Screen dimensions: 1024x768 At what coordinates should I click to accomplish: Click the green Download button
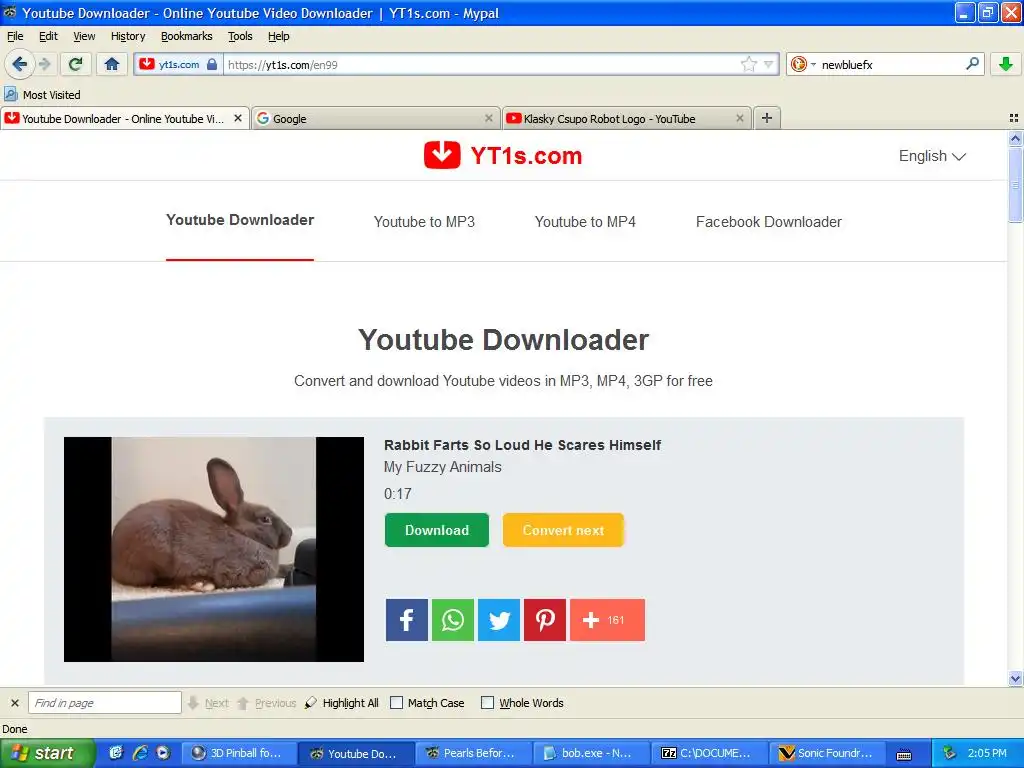coord(437,530)
